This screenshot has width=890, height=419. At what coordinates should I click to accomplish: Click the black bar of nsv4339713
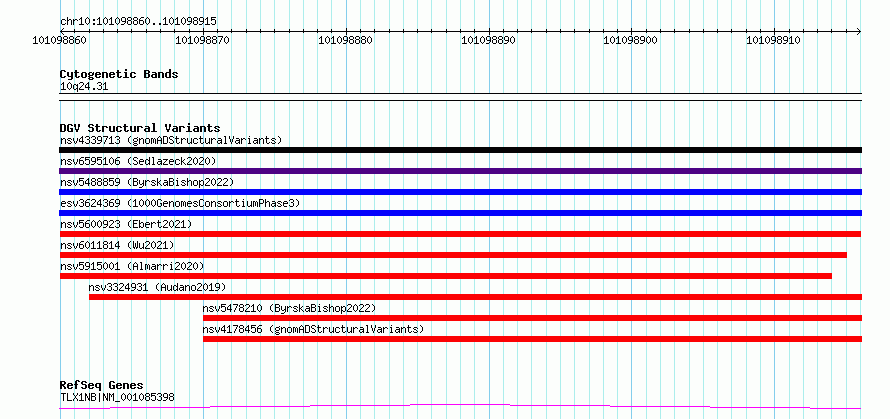(460, 150)
